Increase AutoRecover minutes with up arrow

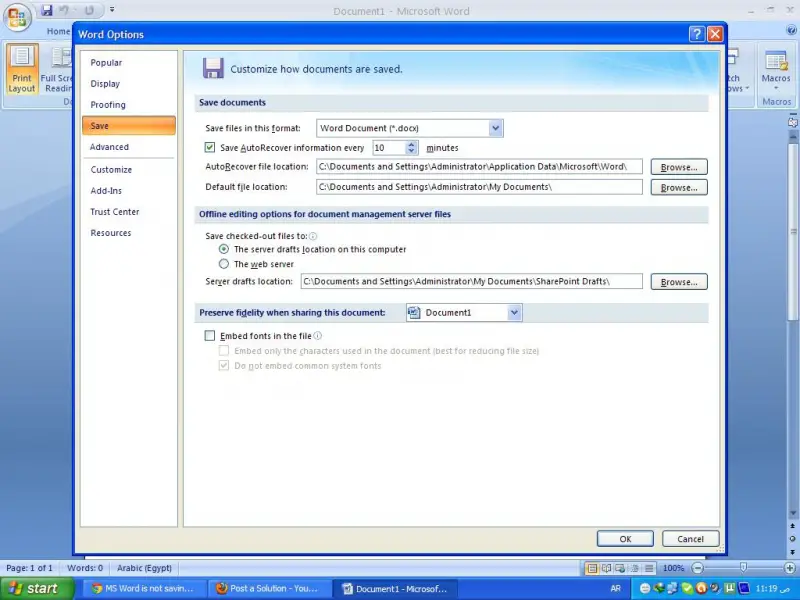pos(411,144)
